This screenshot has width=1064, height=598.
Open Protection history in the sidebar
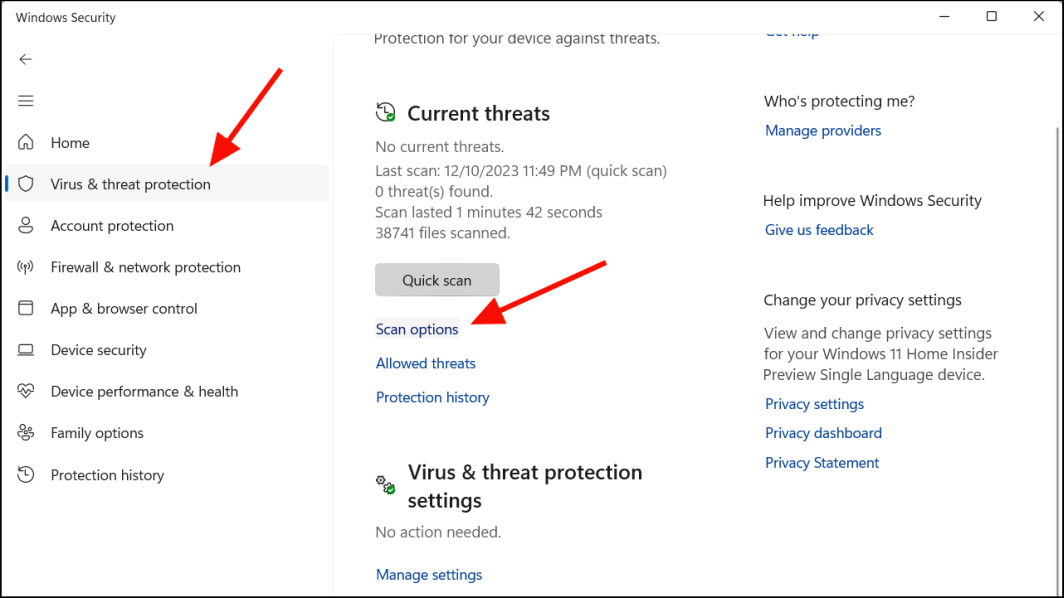tap(107, 475)
